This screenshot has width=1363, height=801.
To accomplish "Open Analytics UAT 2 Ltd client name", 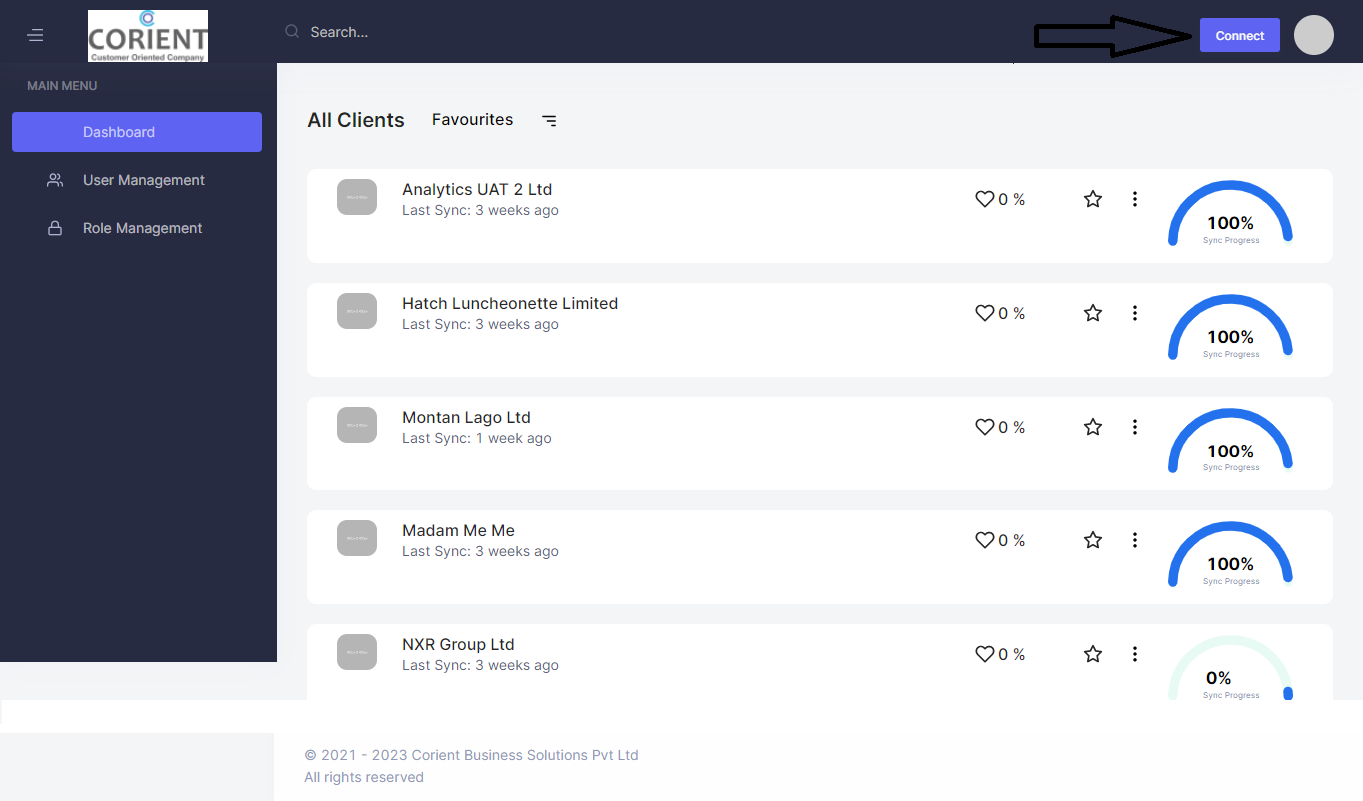I will (477, 189).
